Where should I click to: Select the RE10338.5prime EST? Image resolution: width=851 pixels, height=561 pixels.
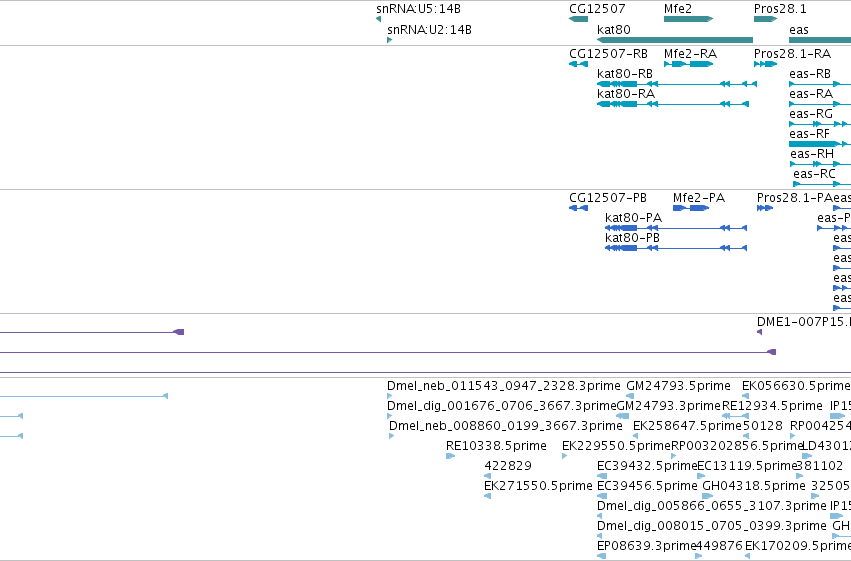[x=450, y=456]
